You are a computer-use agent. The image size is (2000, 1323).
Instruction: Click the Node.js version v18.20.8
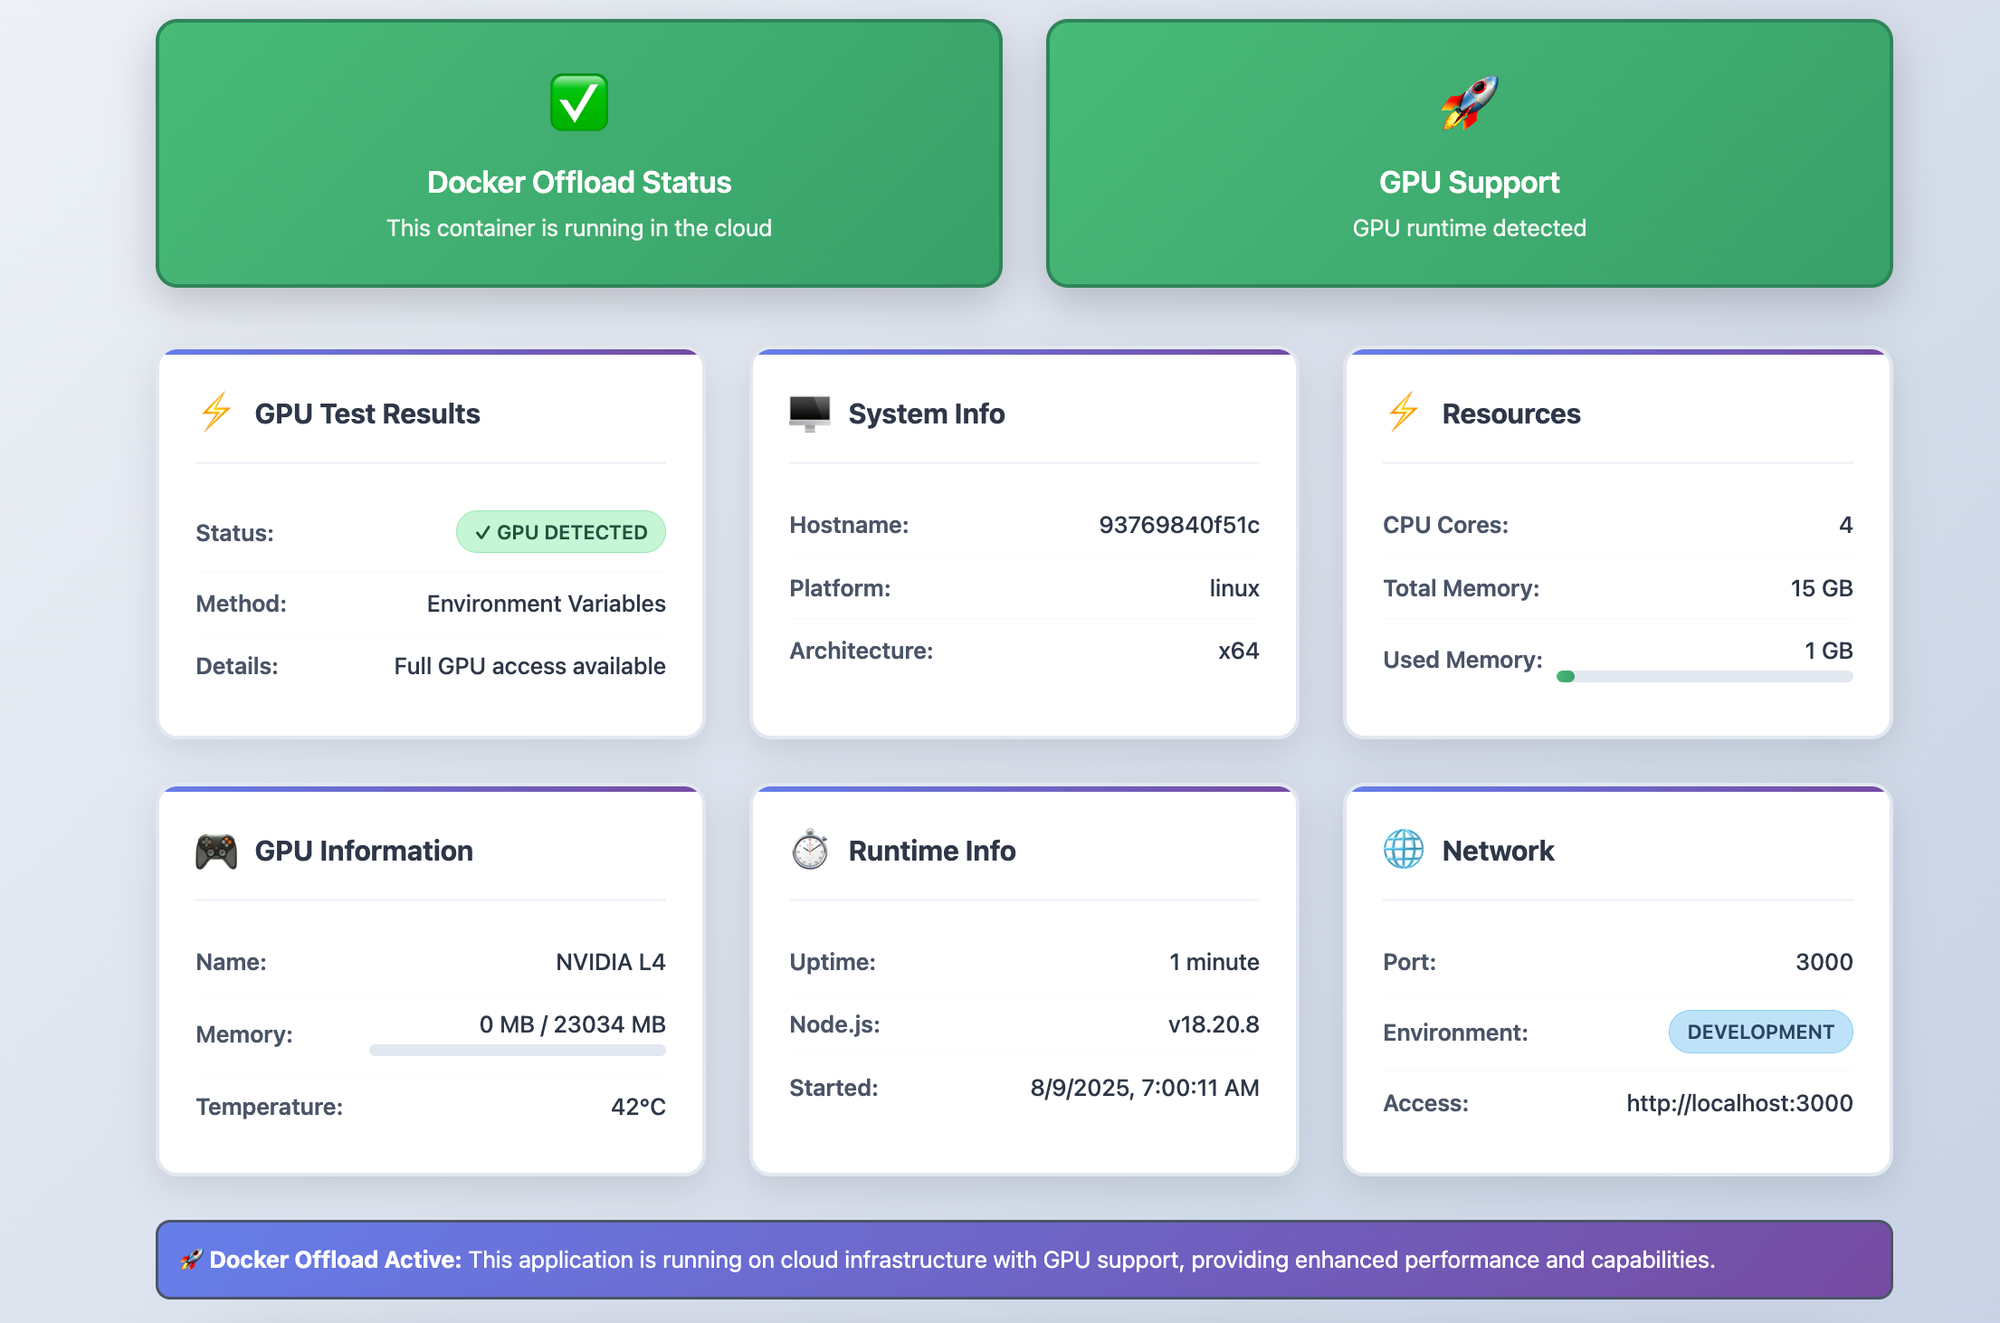coord(1213,1025)
